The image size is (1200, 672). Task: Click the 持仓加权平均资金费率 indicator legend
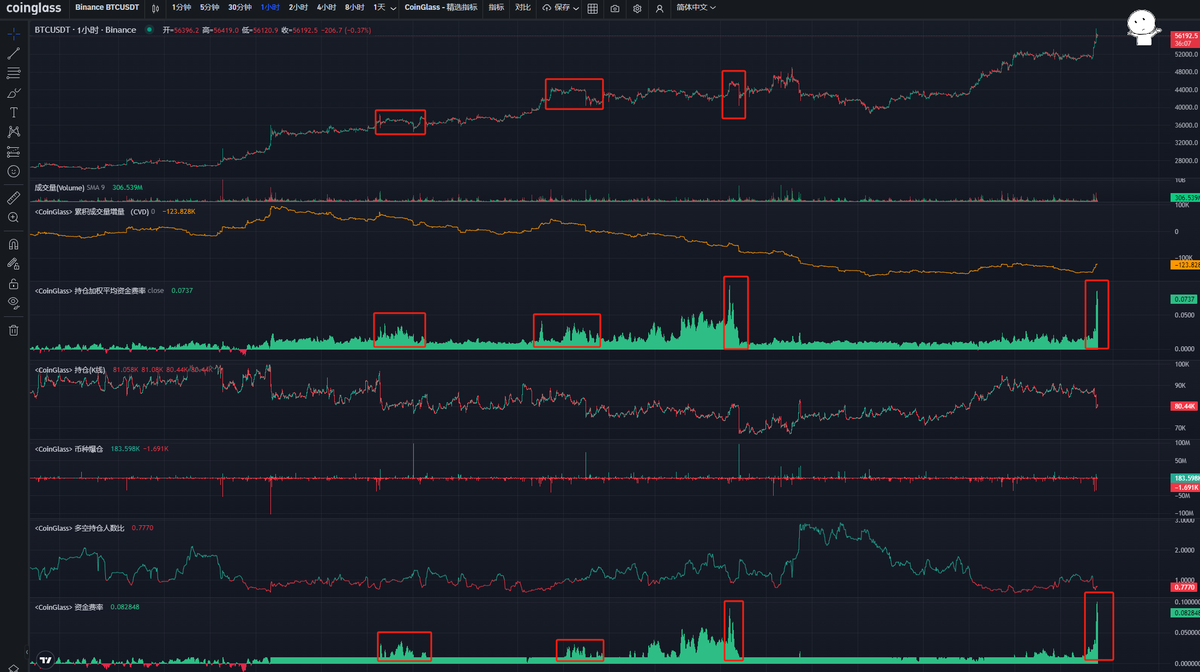(x=89, y=290)
